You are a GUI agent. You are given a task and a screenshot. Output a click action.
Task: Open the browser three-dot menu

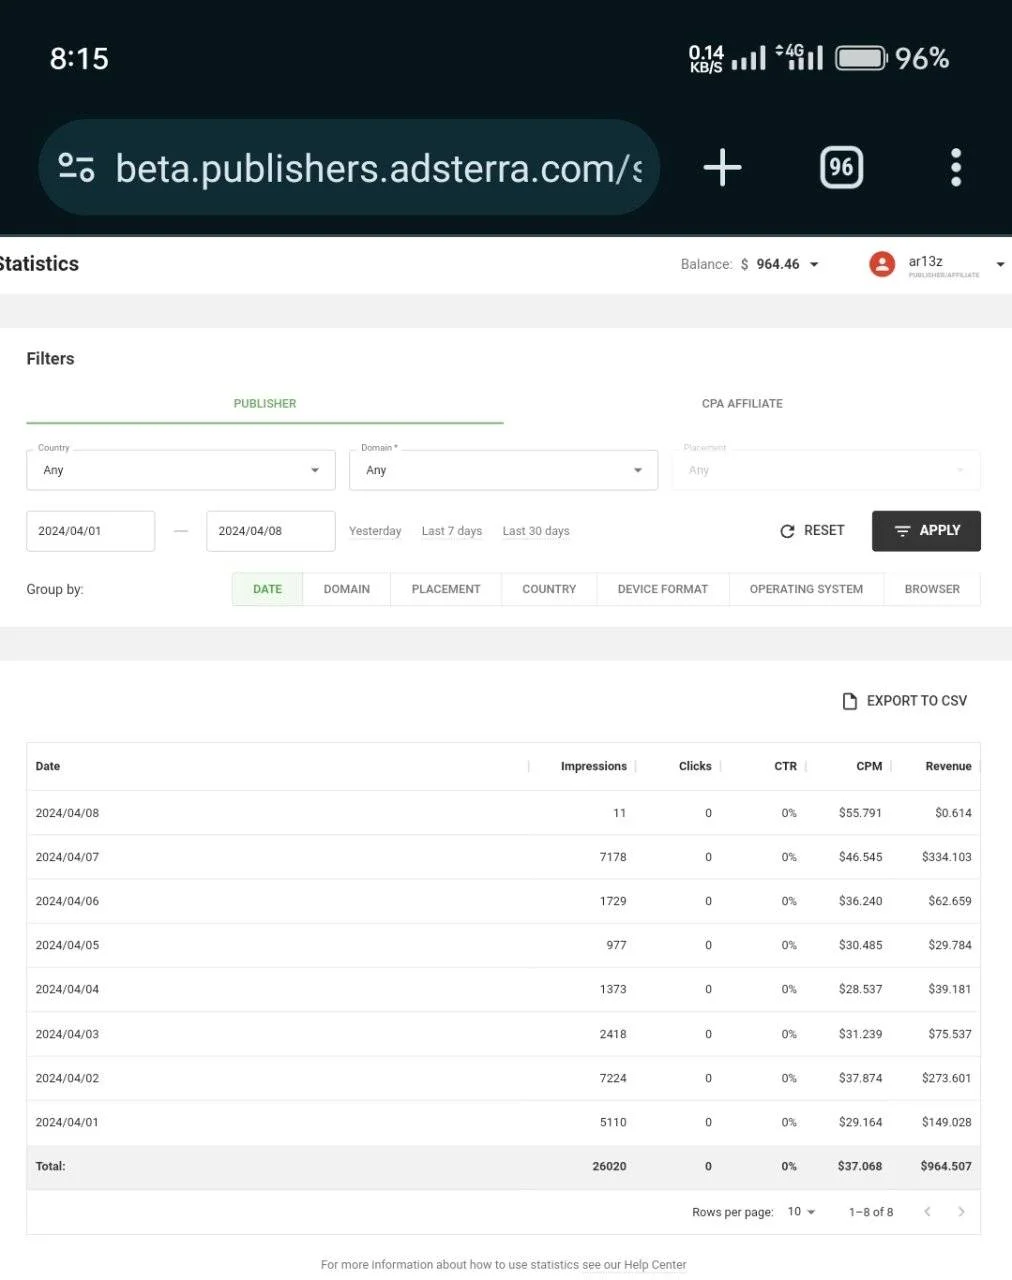[x=956, y=167]
